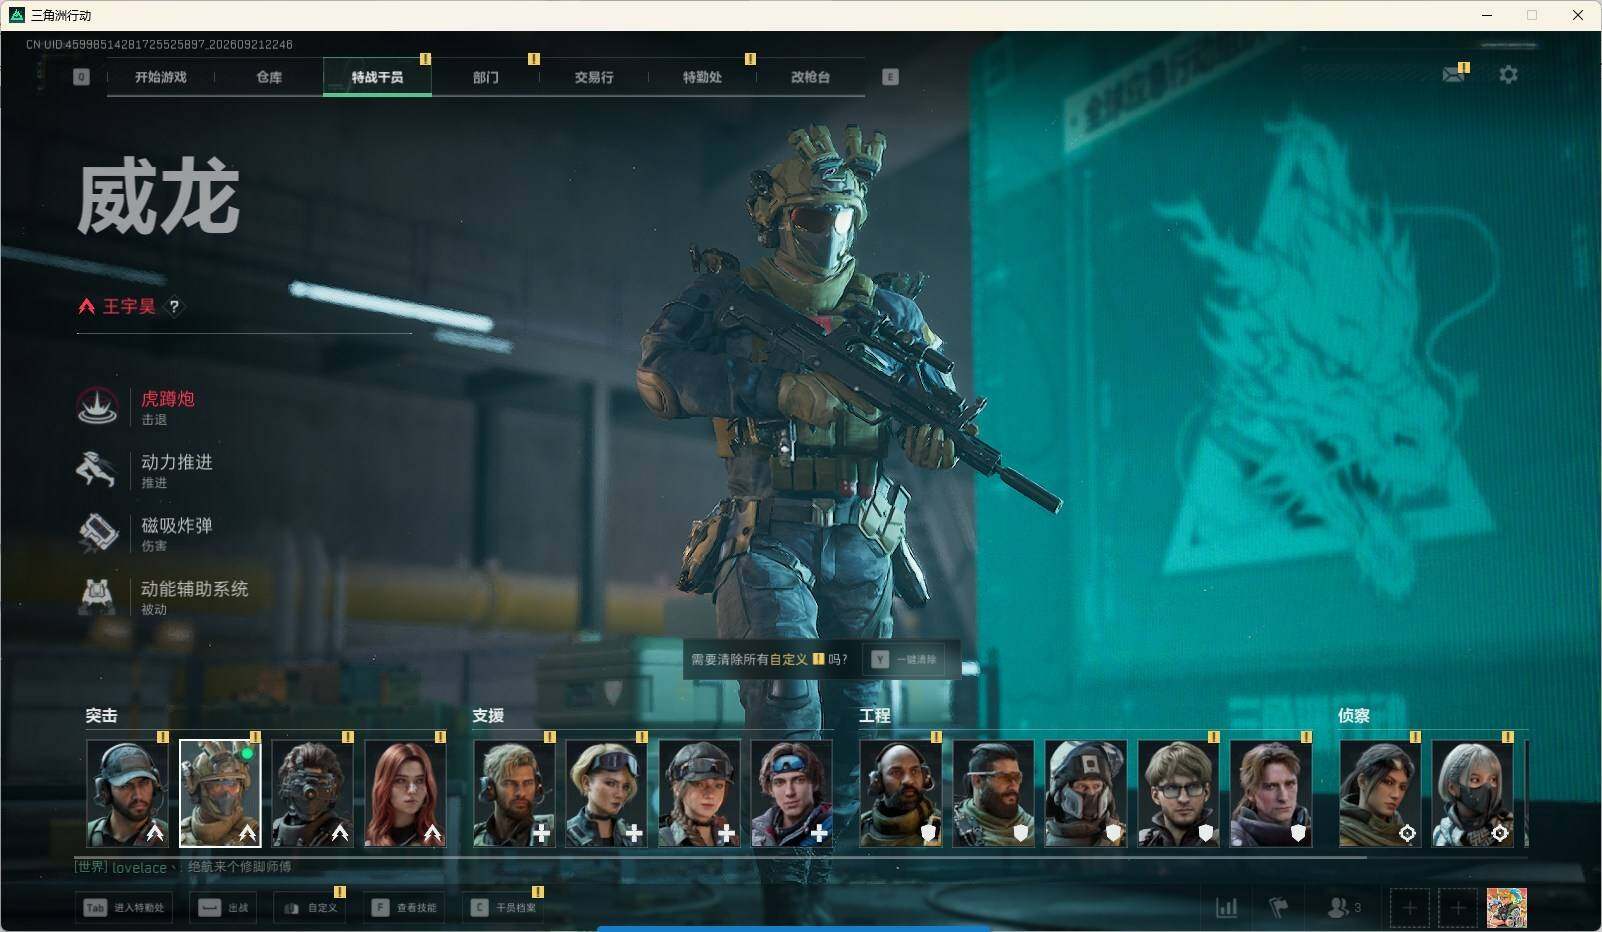The height and width of the screenshot is (932, 1602).
Task: Switch to the 改枪台 tab
Action: tap(810, 77)
